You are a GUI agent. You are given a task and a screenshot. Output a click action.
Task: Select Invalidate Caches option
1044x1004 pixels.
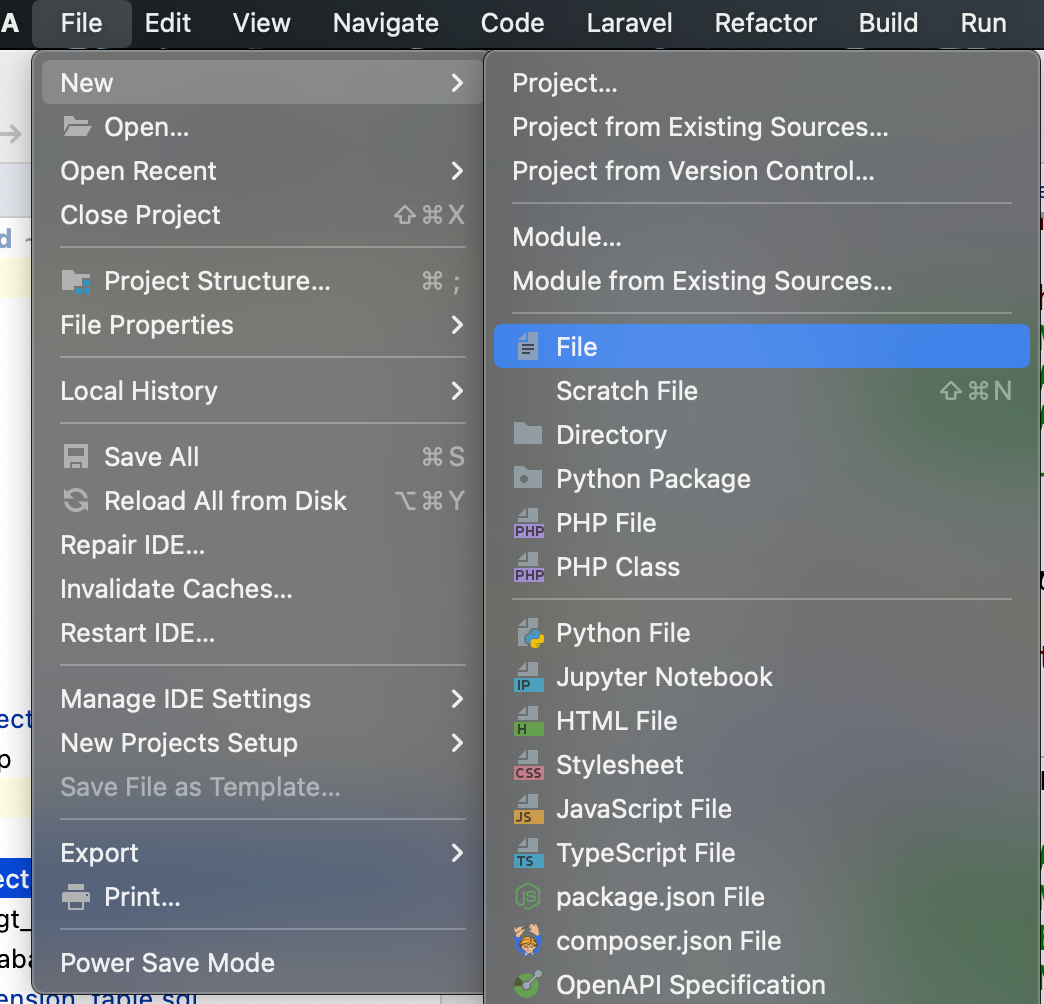tap(175, 588)
